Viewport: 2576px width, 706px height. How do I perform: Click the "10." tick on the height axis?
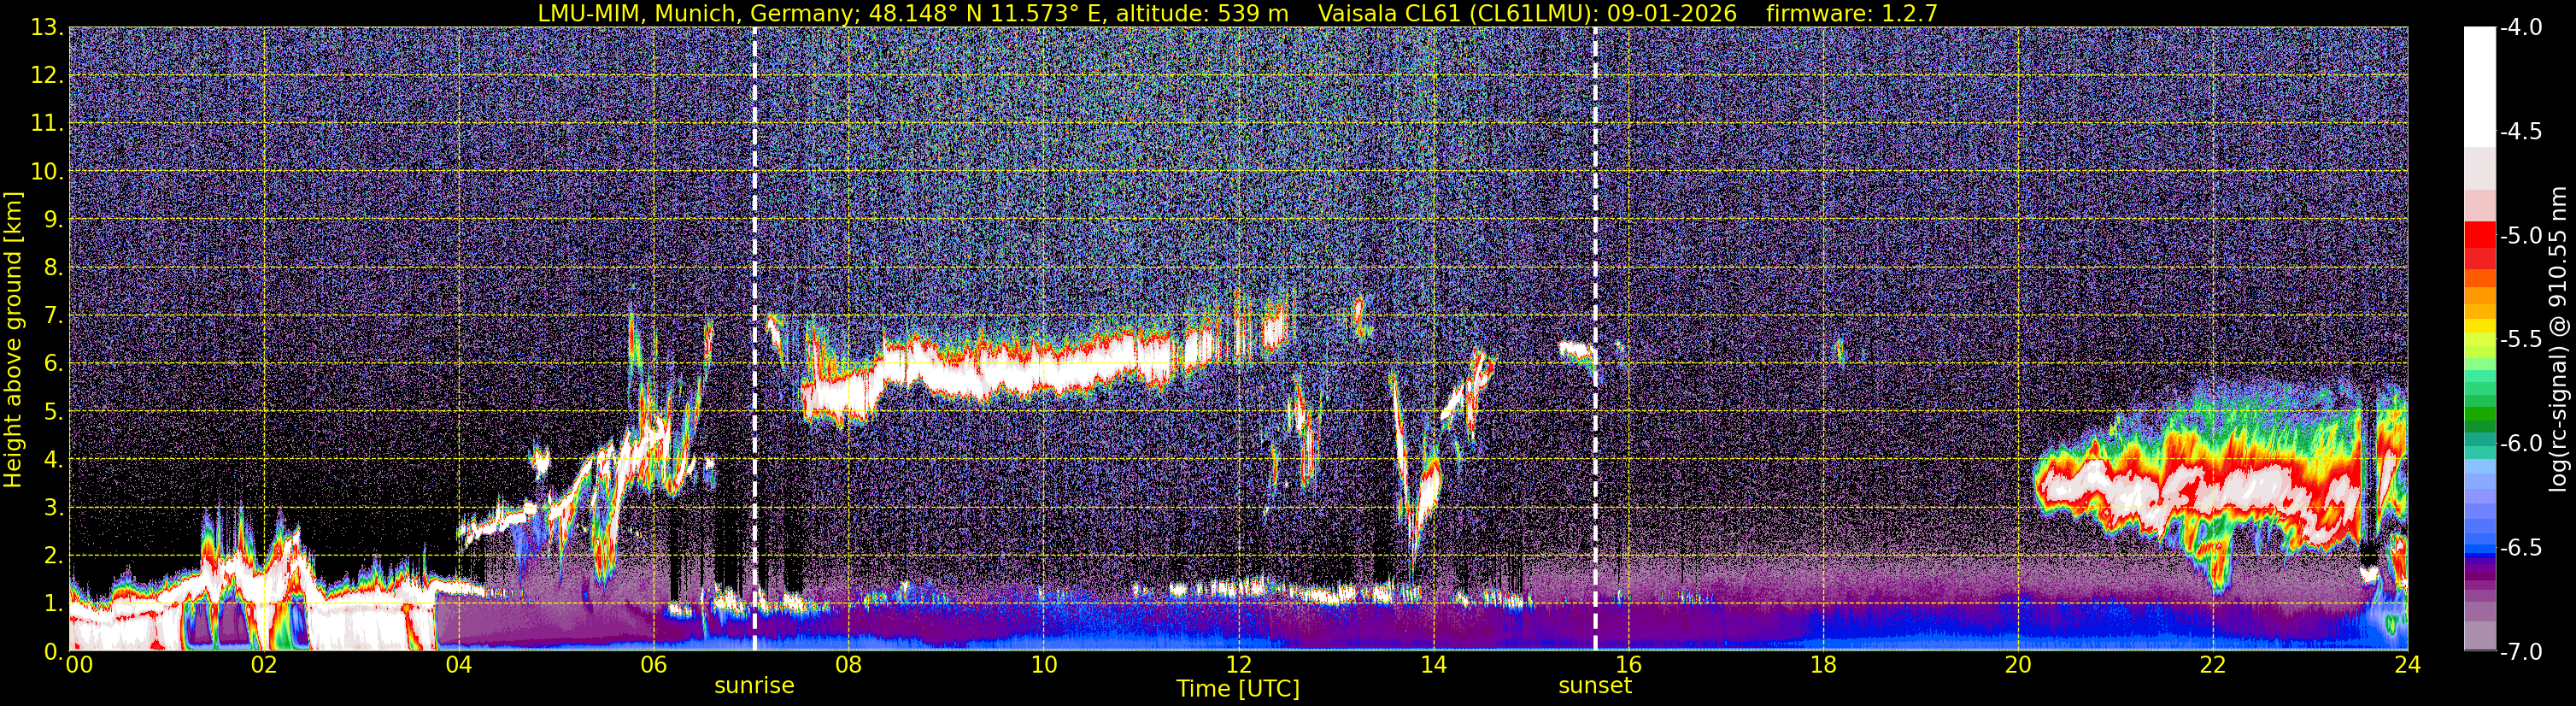tap(47, 172)
